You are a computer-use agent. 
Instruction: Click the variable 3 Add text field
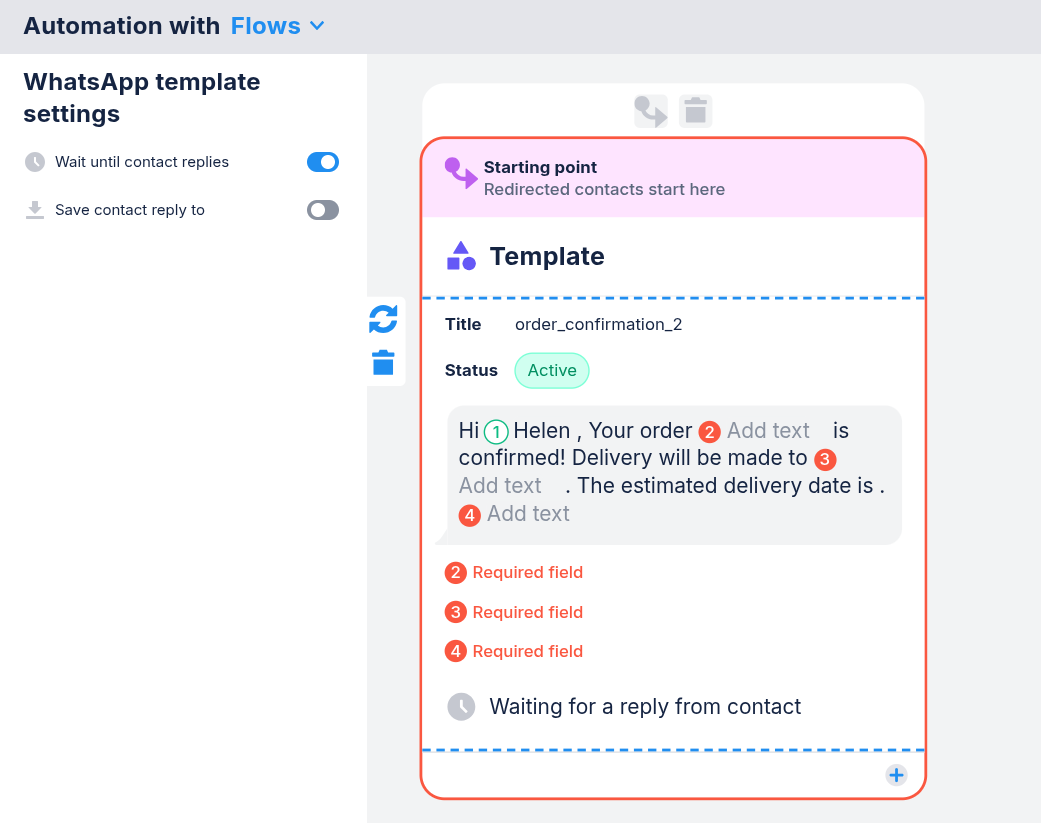[x=500, y=486]
